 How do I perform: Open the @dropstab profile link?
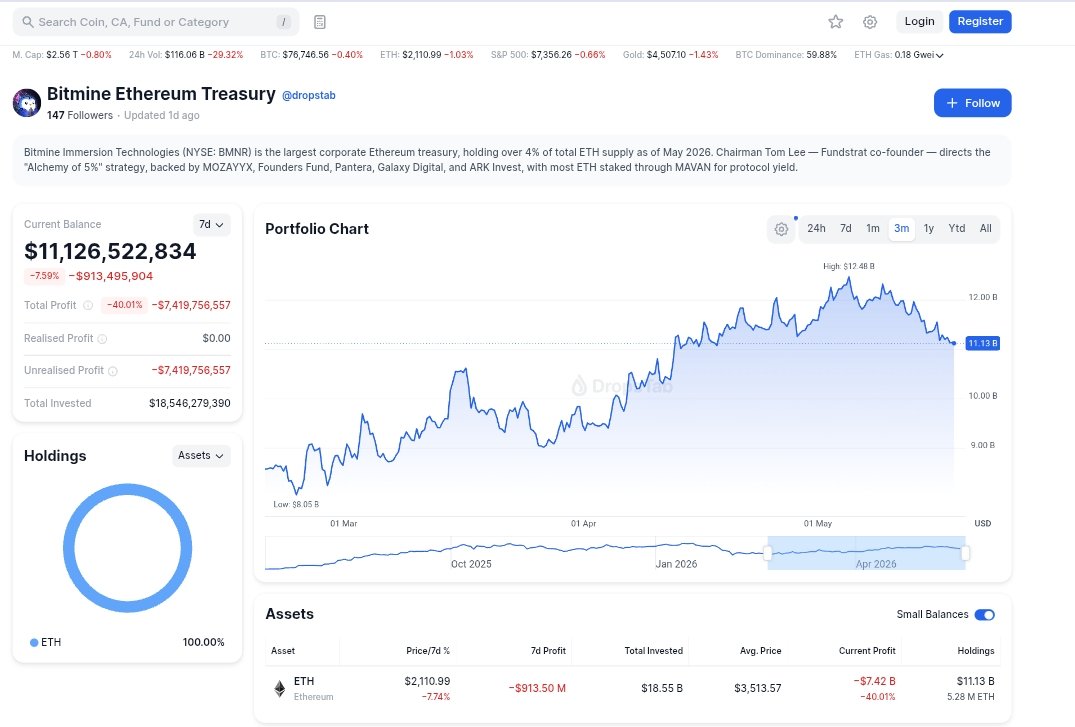click(x=309, y=95)
